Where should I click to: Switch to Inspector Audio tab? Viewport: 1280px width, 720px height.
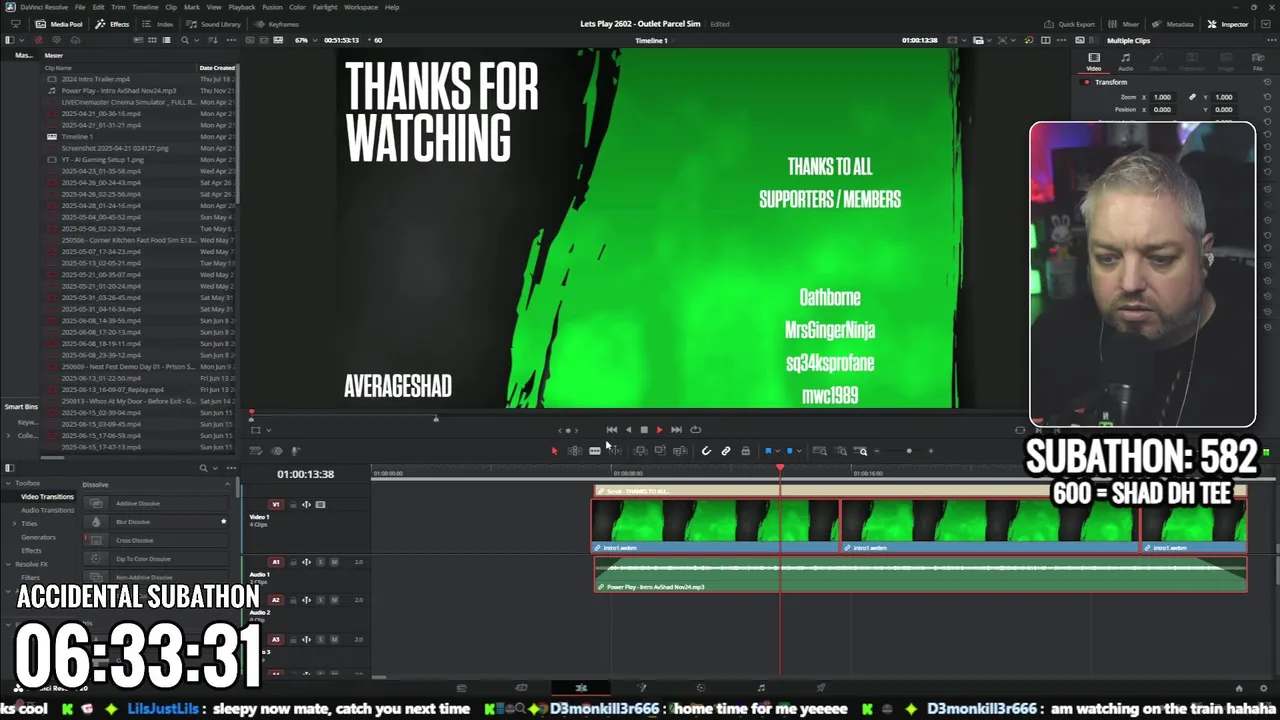1125,62
